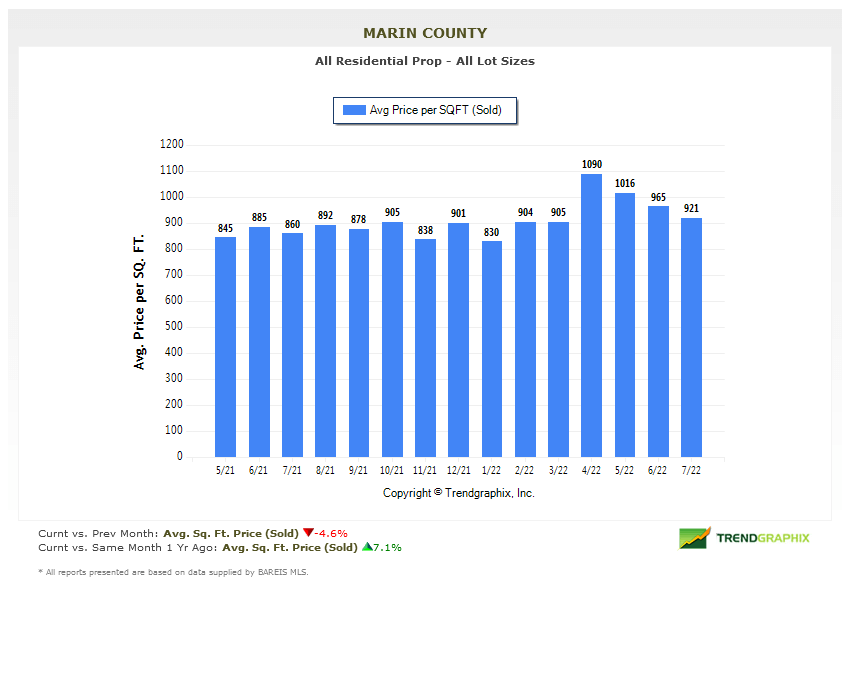This screenshot has height=700, width=850.
Task: Select the 5/21 bar showing 845
Action: pyautogui.click(x=226, y=347)
